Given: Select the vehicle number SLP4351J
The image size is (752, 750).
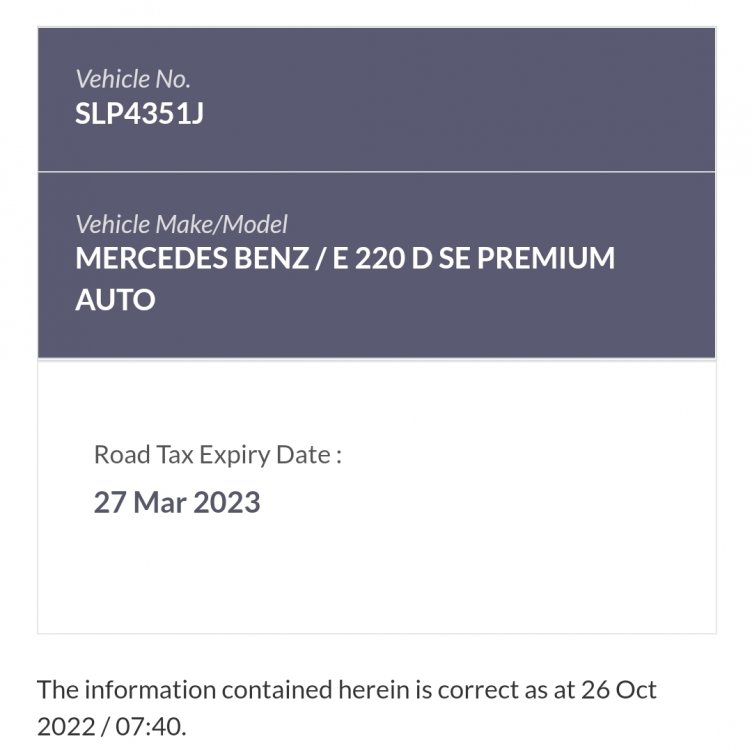Looking at the screenshot, I should click(139, 114).
